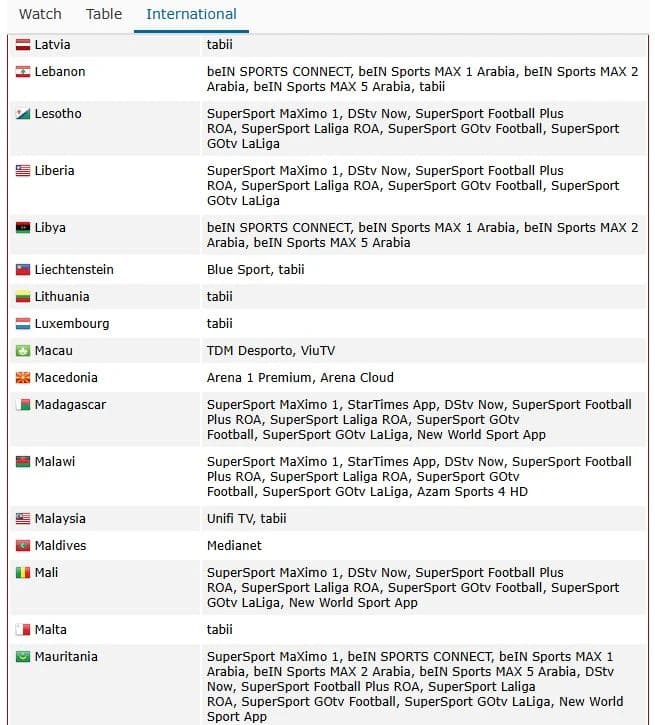Click the Lebanon flag icon
655x725 pixels.
pos(23,72)
